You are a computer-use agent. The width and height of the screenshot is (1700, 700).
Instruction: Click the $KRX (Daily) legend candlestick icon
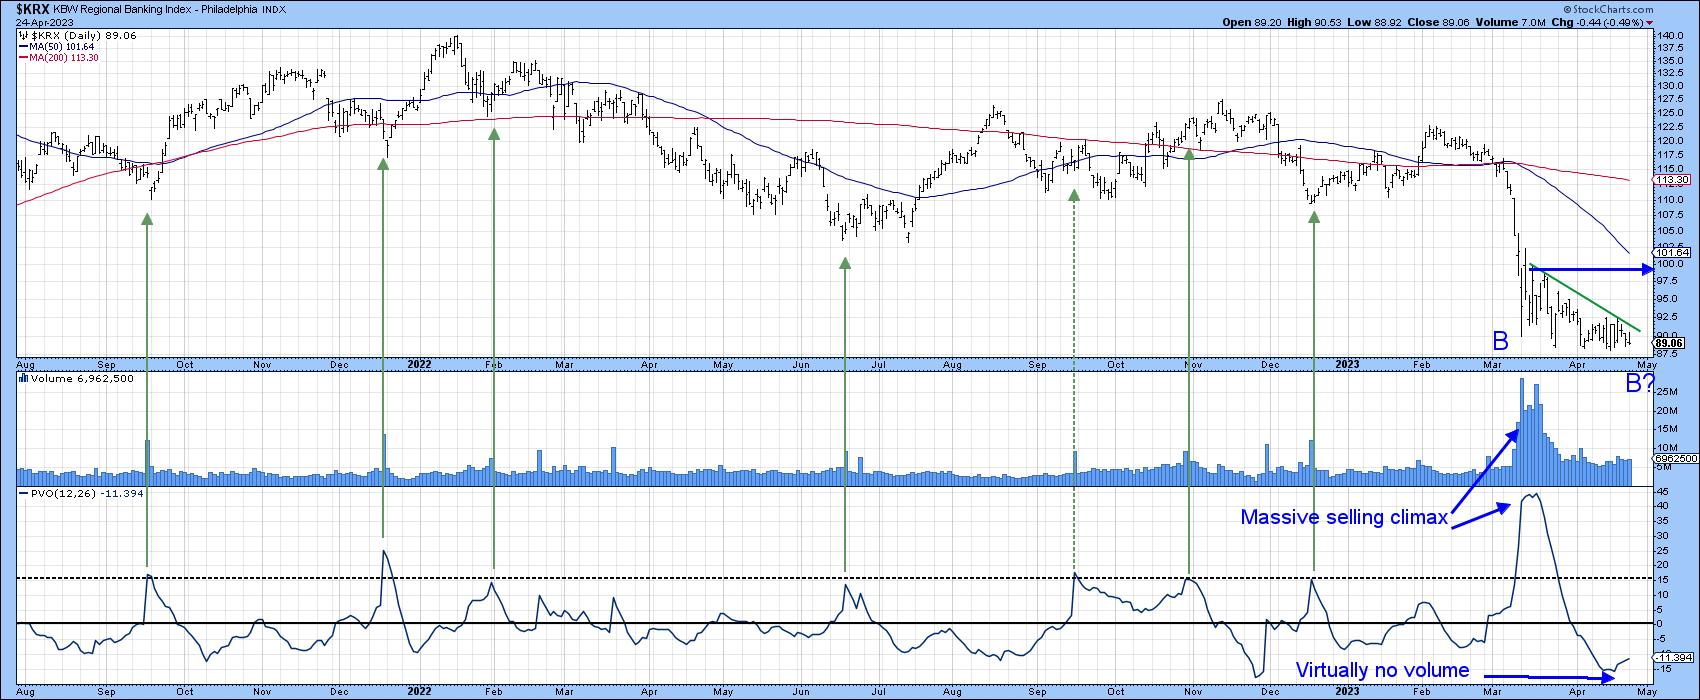pos(23,35)
